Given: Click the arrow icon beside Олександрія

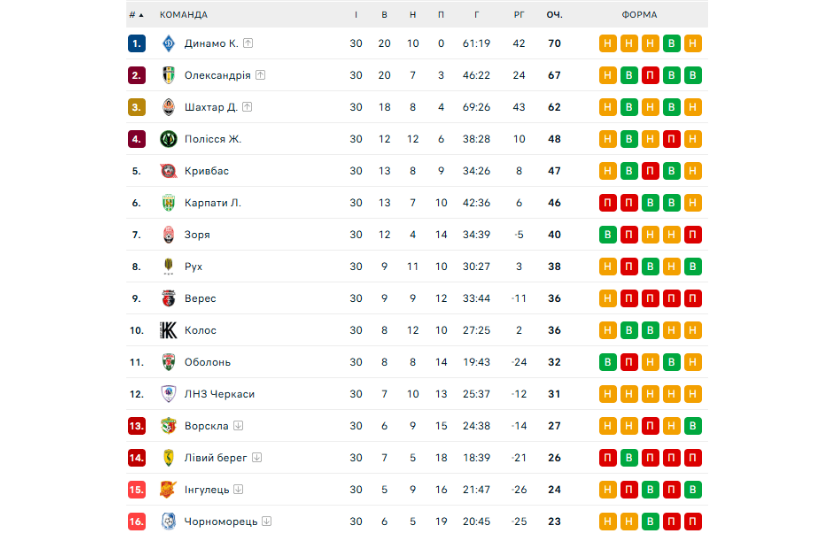Looking at the screenshot, I should point(260,75).
